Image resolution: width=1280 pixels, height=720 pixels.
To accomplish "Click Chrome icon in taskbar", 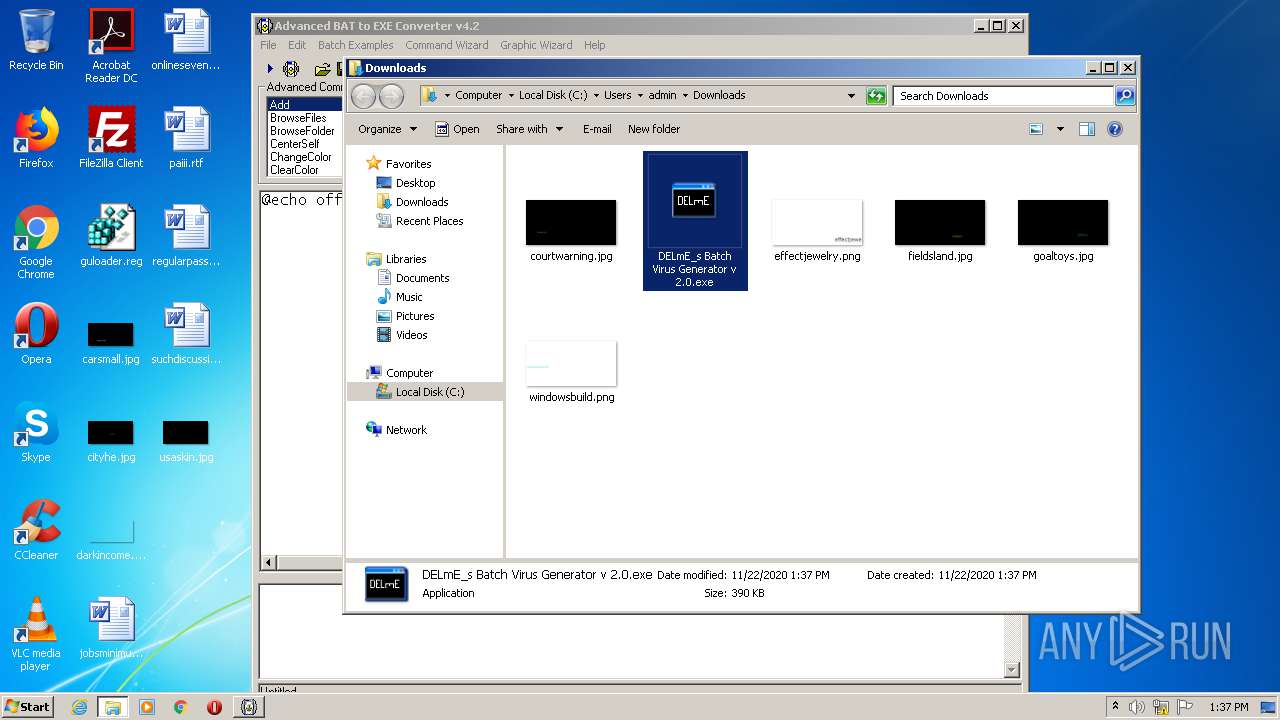I will 180,707.
